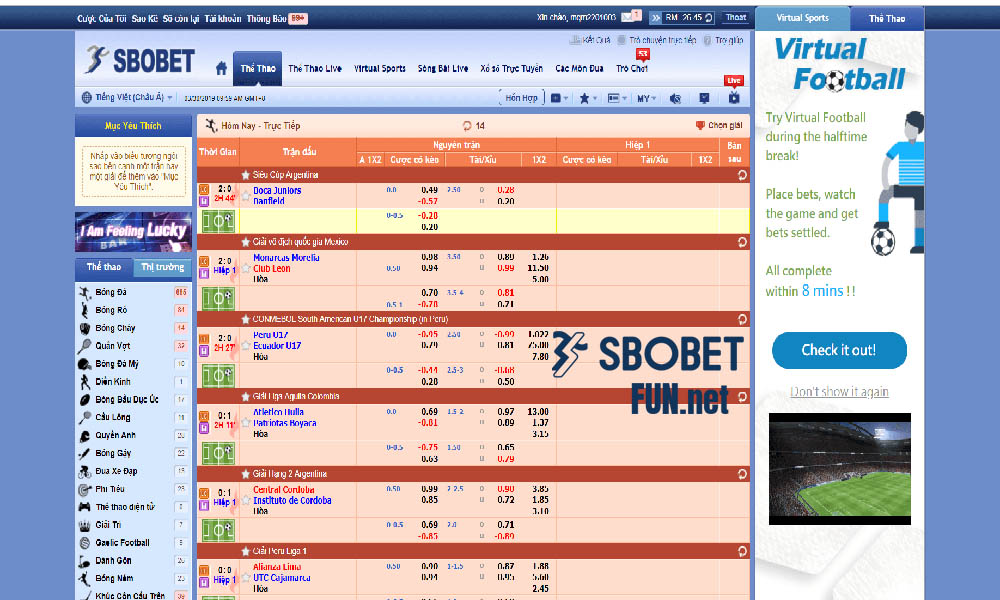1000x600 pixels.
Task: Open Kết Quả results icon link
Action: pos(590,40)
